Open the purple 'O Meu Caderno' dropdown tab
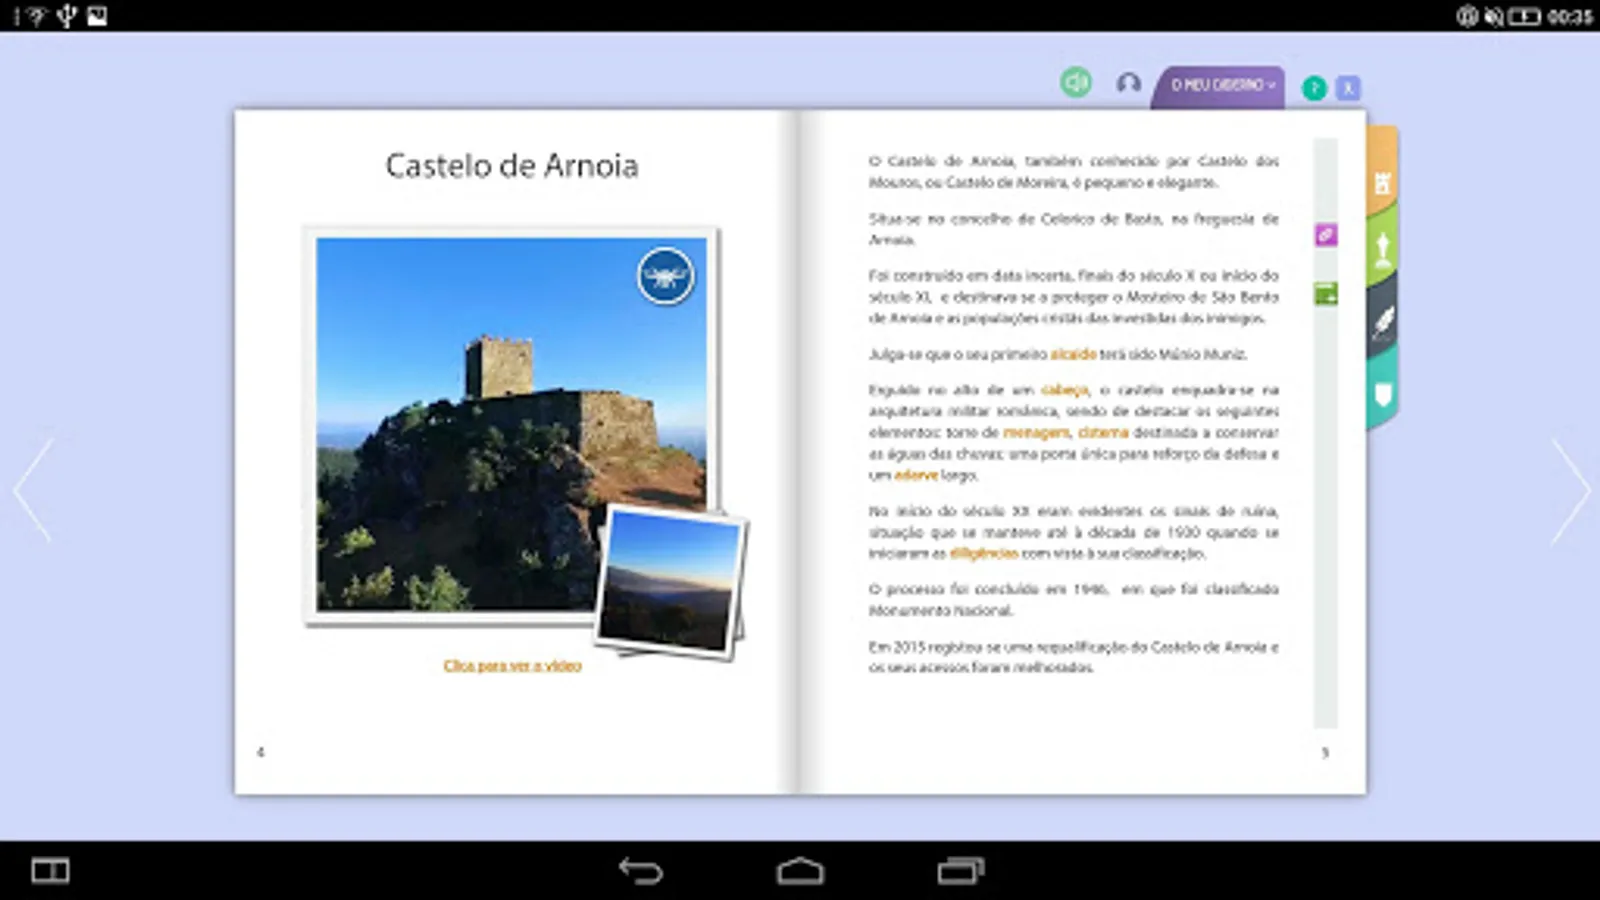This screenshot has height=900, width=1600. tap(1220, 86)
